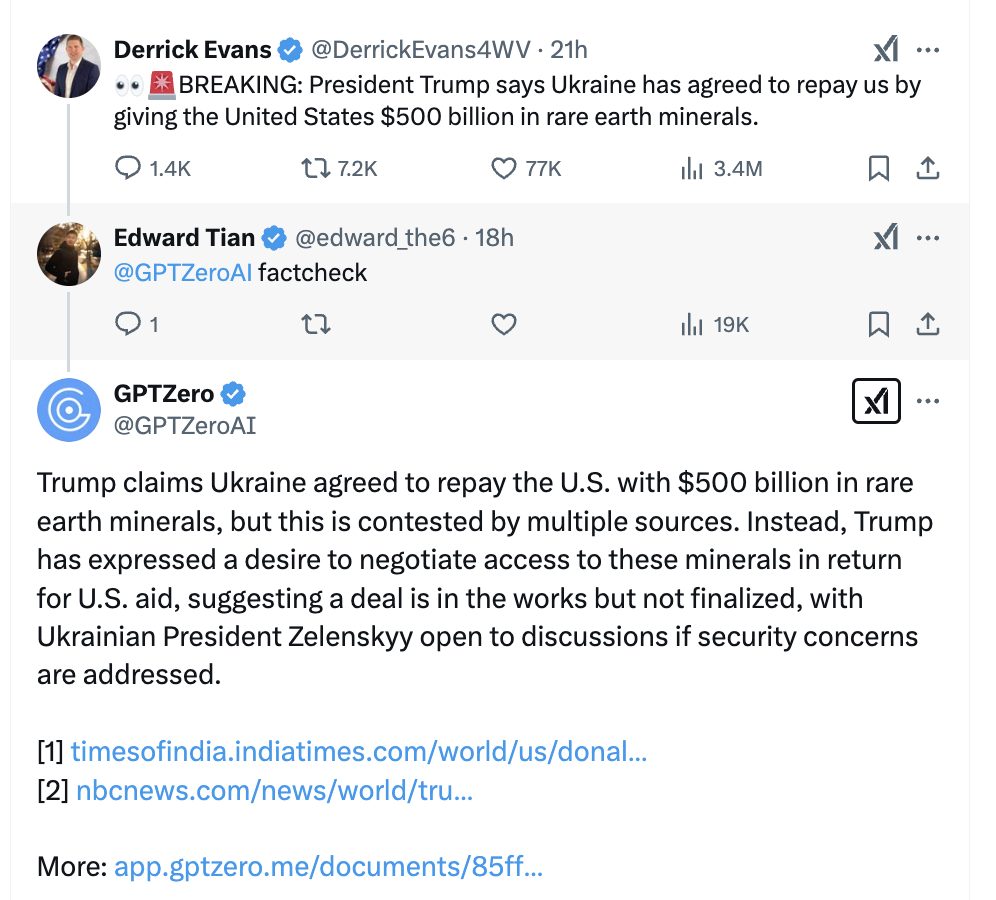Click the boxed Grok button on GPTZero post
This screenshot has height=900, width=996.
click(876, 401)
